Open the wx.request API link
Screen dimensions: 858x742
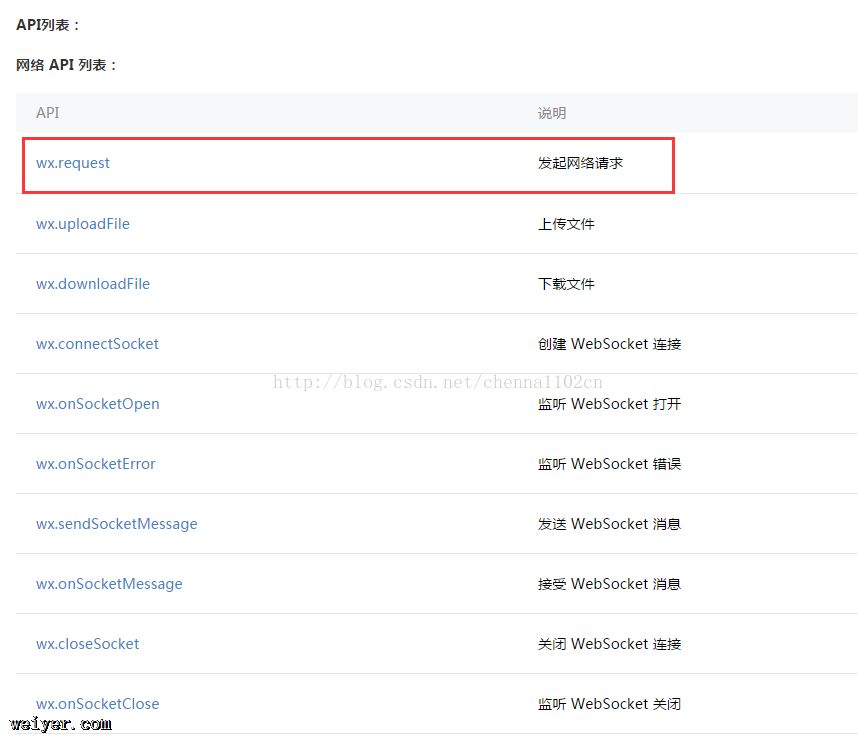[73, 163]
